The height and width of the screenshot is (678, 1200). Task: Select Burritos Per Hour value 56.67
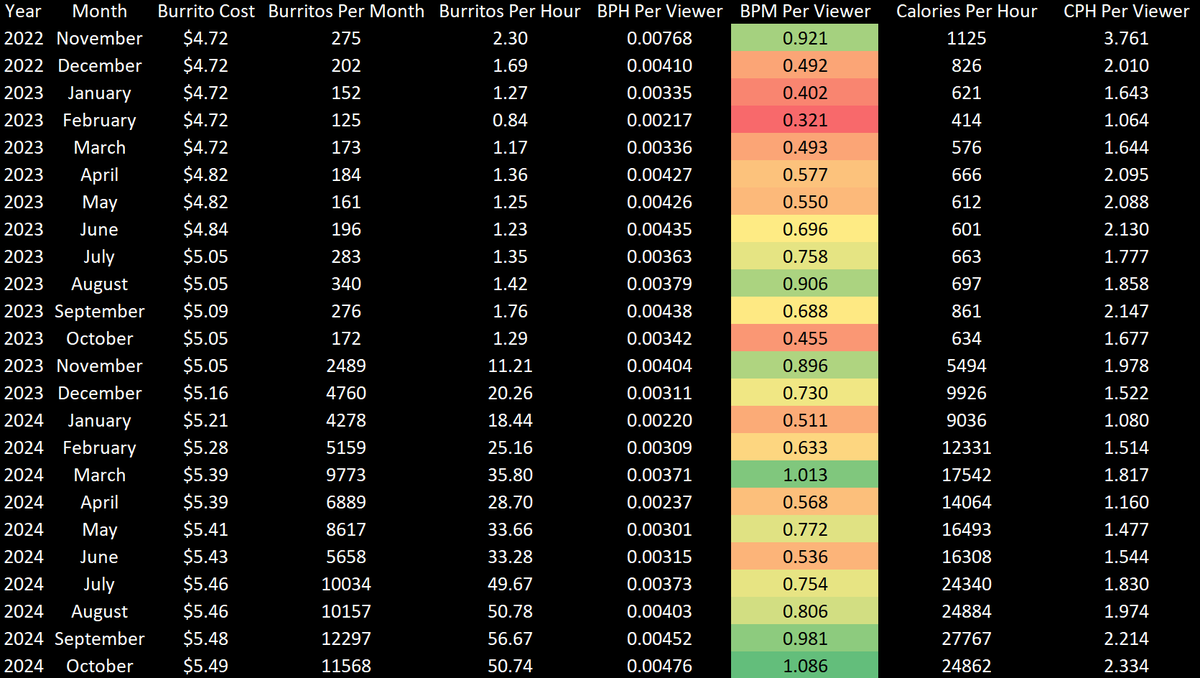[x=510, y=639]
